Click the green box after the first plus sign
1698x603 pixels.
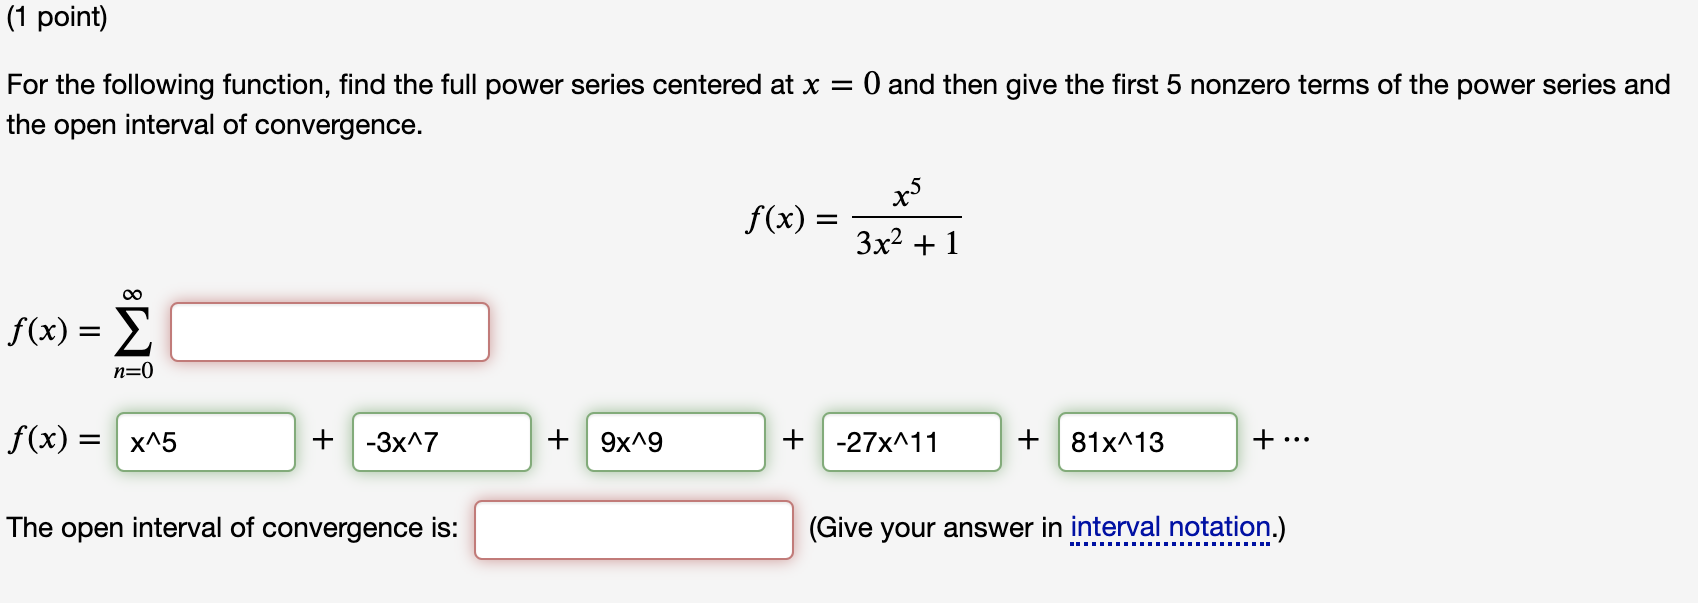(x=440, y=442)
